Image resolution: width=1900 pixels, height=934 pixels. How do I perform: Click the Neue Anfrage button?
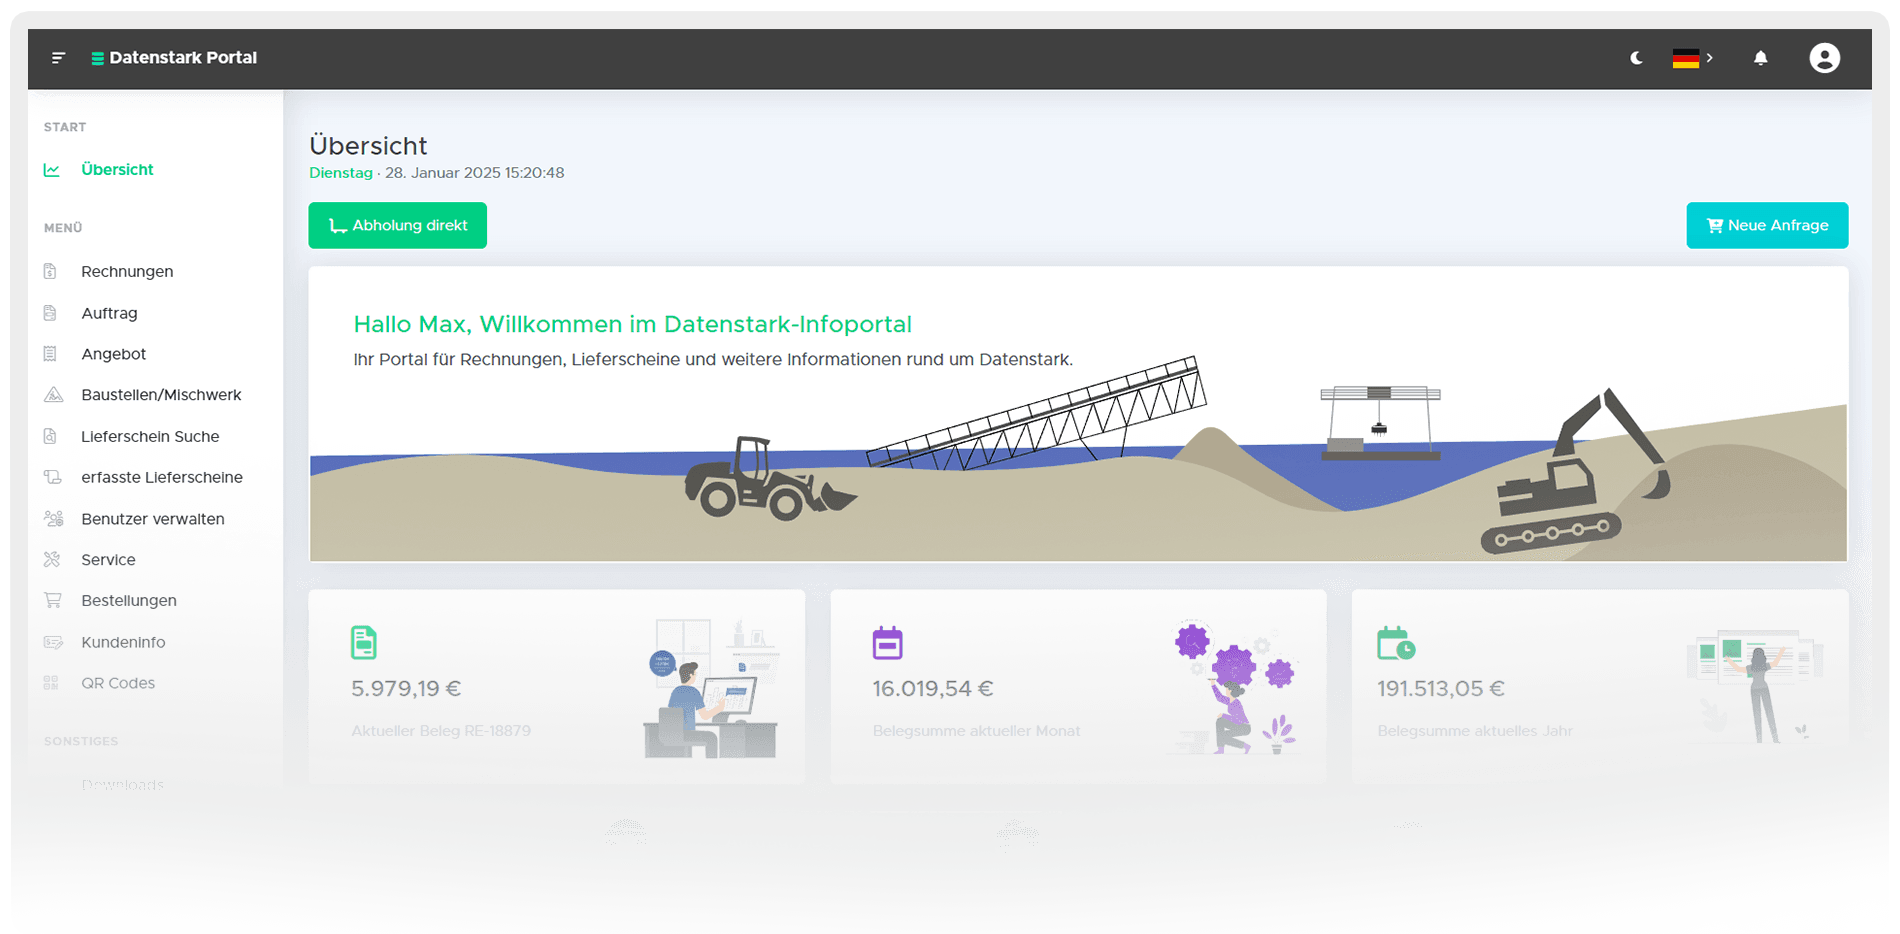click(1767, 225)
